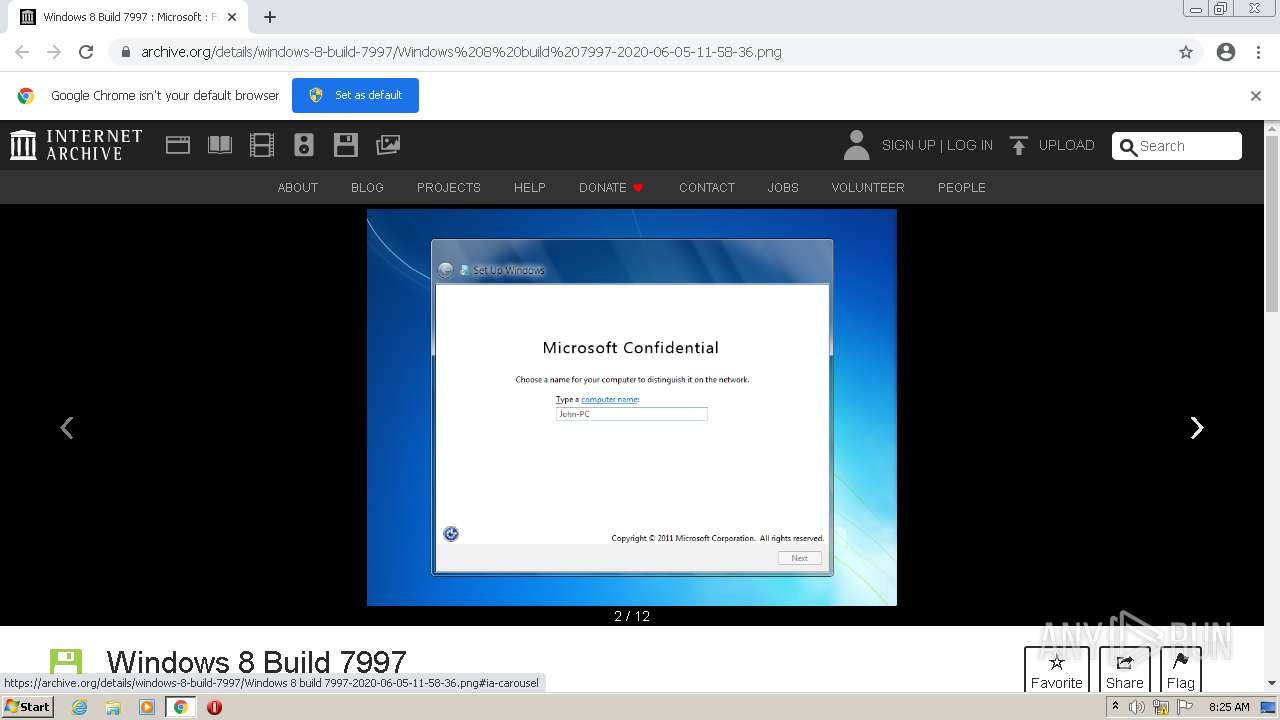Close the Windows 8 Build 7997 tab
Screen dimensions: 1280x720
click(232, 17)
